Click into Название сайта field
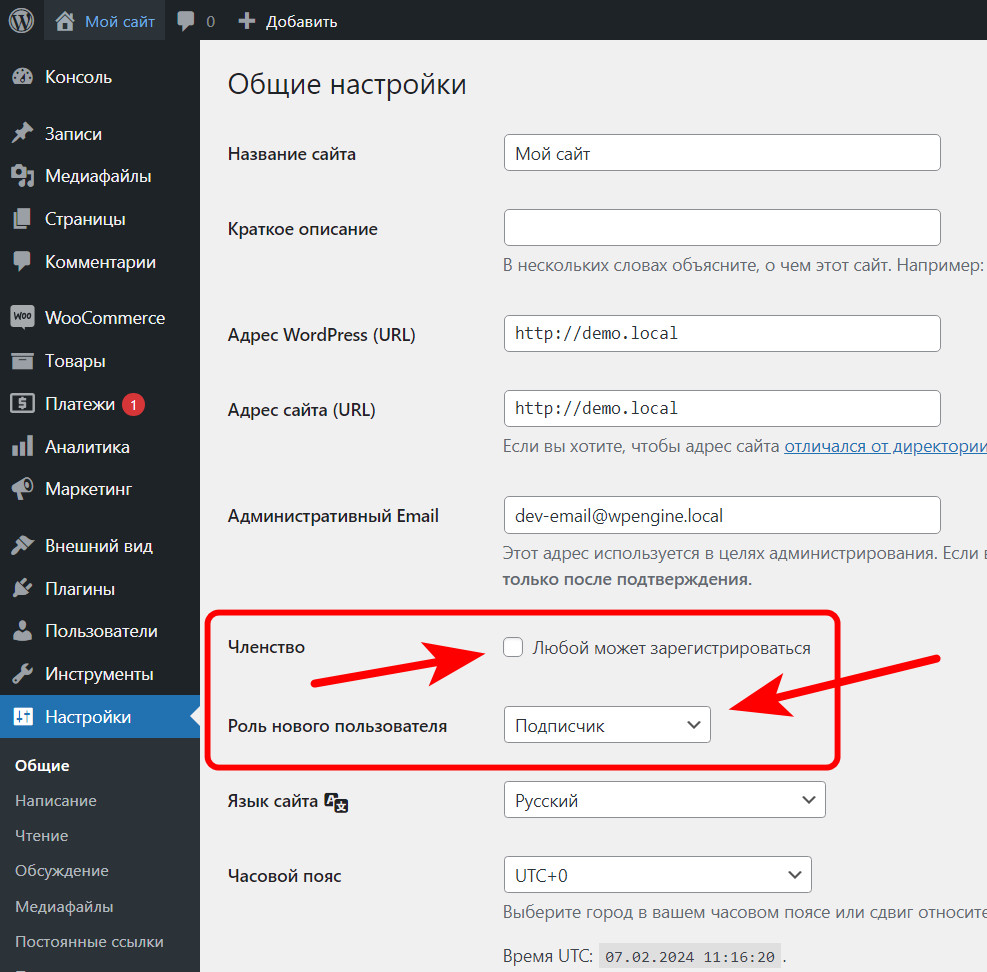Image resolution: width=987 pixels, height=972 pixels. click(722, 152)
